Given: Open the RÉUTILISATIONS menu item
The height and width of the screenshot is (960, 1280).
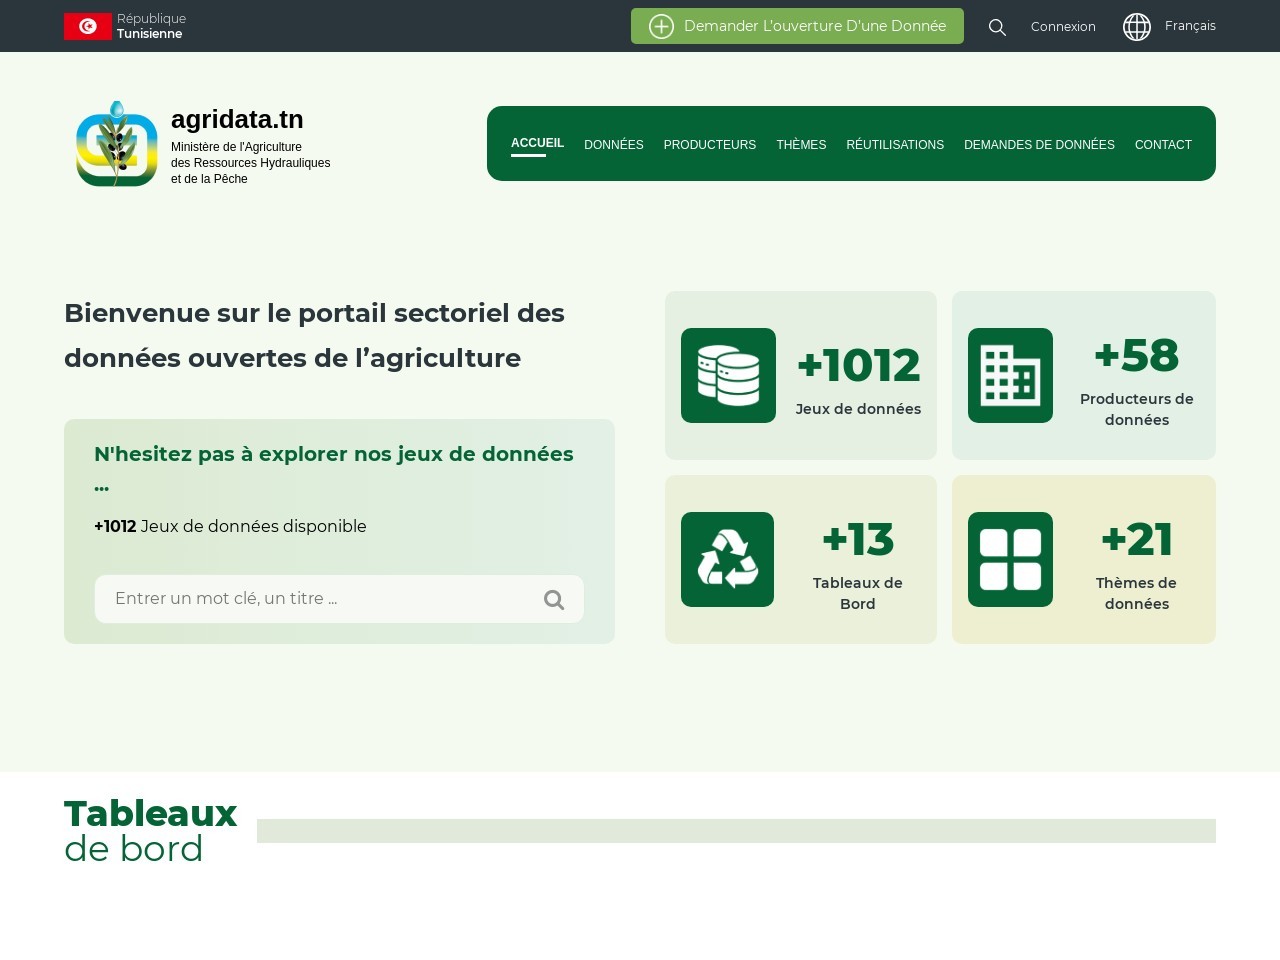Looking at the screenshot, I should pyautogui.click(x=895, y=145).
